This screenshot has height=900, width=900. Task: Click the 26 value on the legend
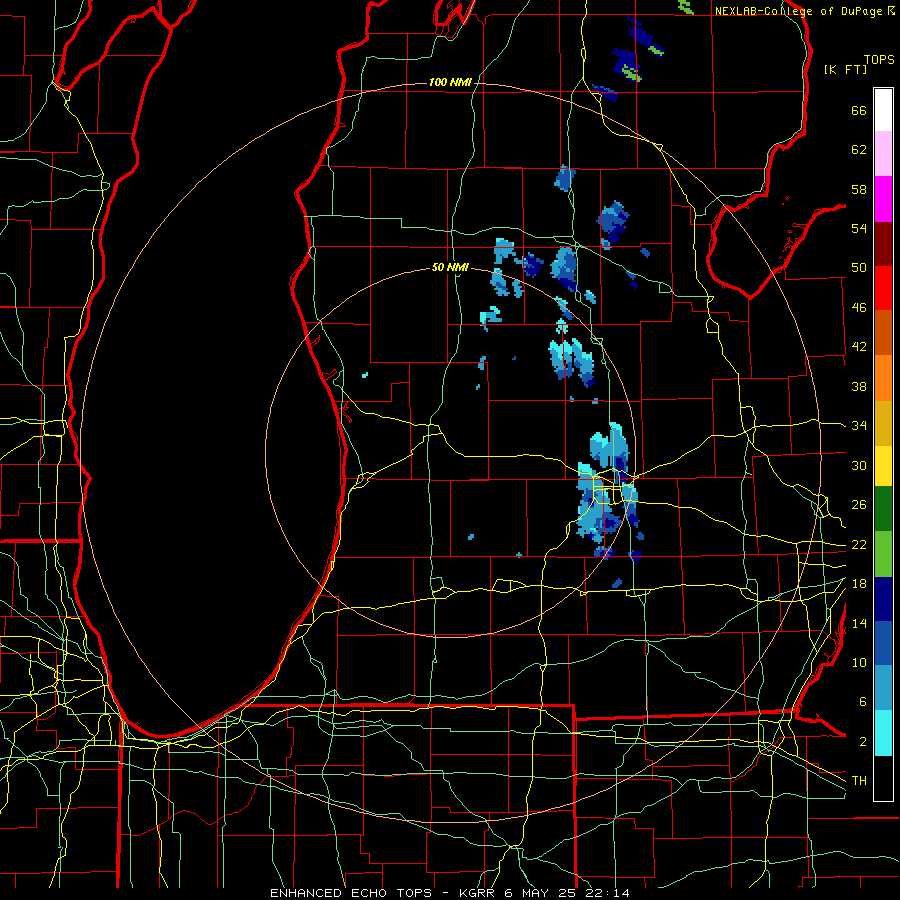click(859, 505)
